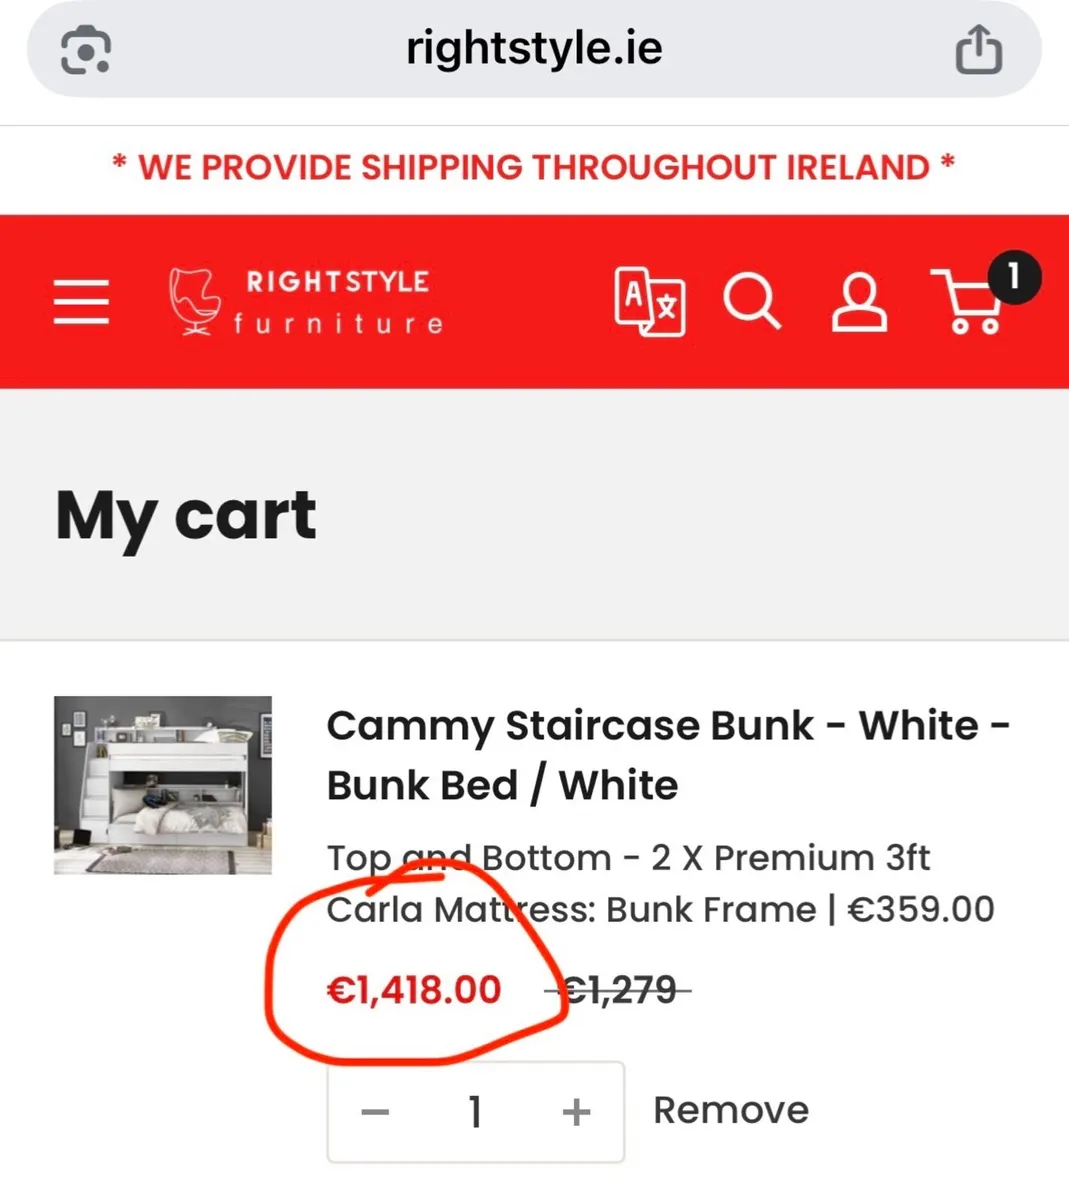This screenshot has height=1200, width=1069.
Task: Increase quantity with the plus button
Action: click(x=576, y=1112)
